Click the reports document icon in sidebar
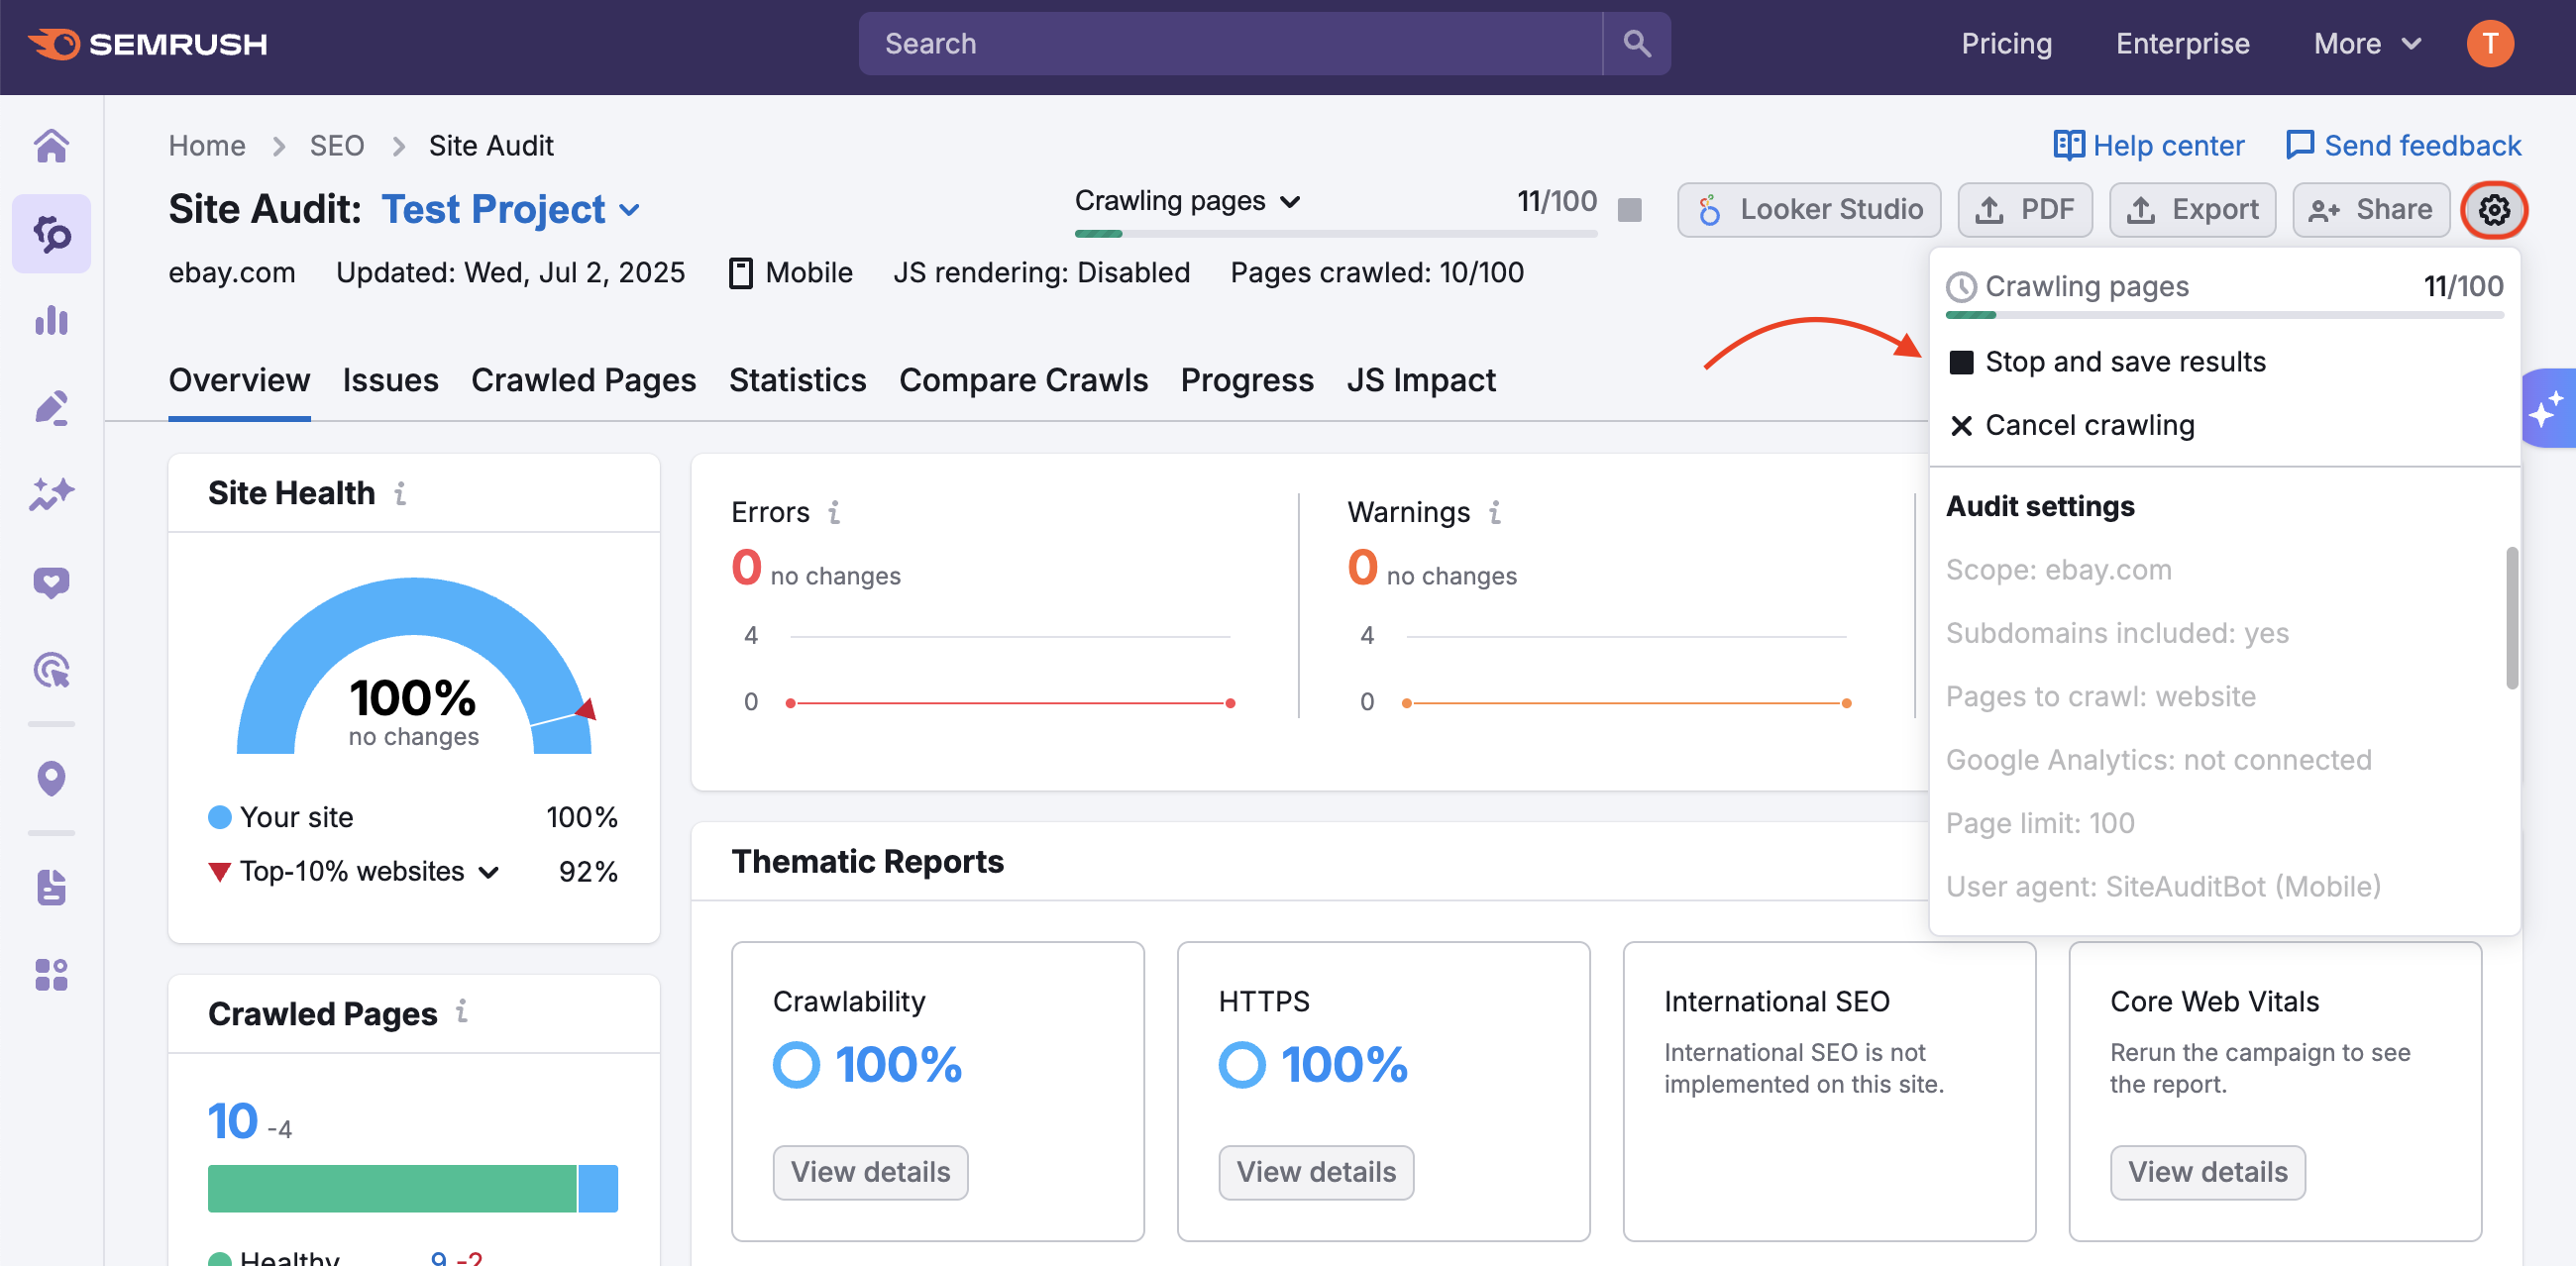2576x1266 pixels. click(x=51, y=888)
